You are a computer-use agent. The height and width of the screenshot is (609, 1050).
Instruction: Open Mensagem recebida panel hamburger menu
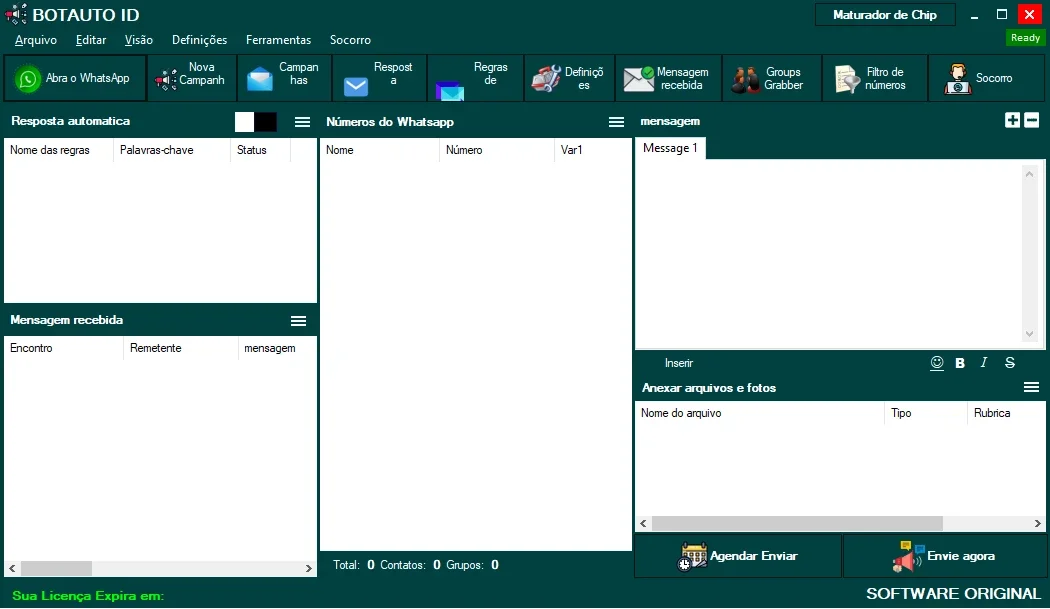click(299, 321)
